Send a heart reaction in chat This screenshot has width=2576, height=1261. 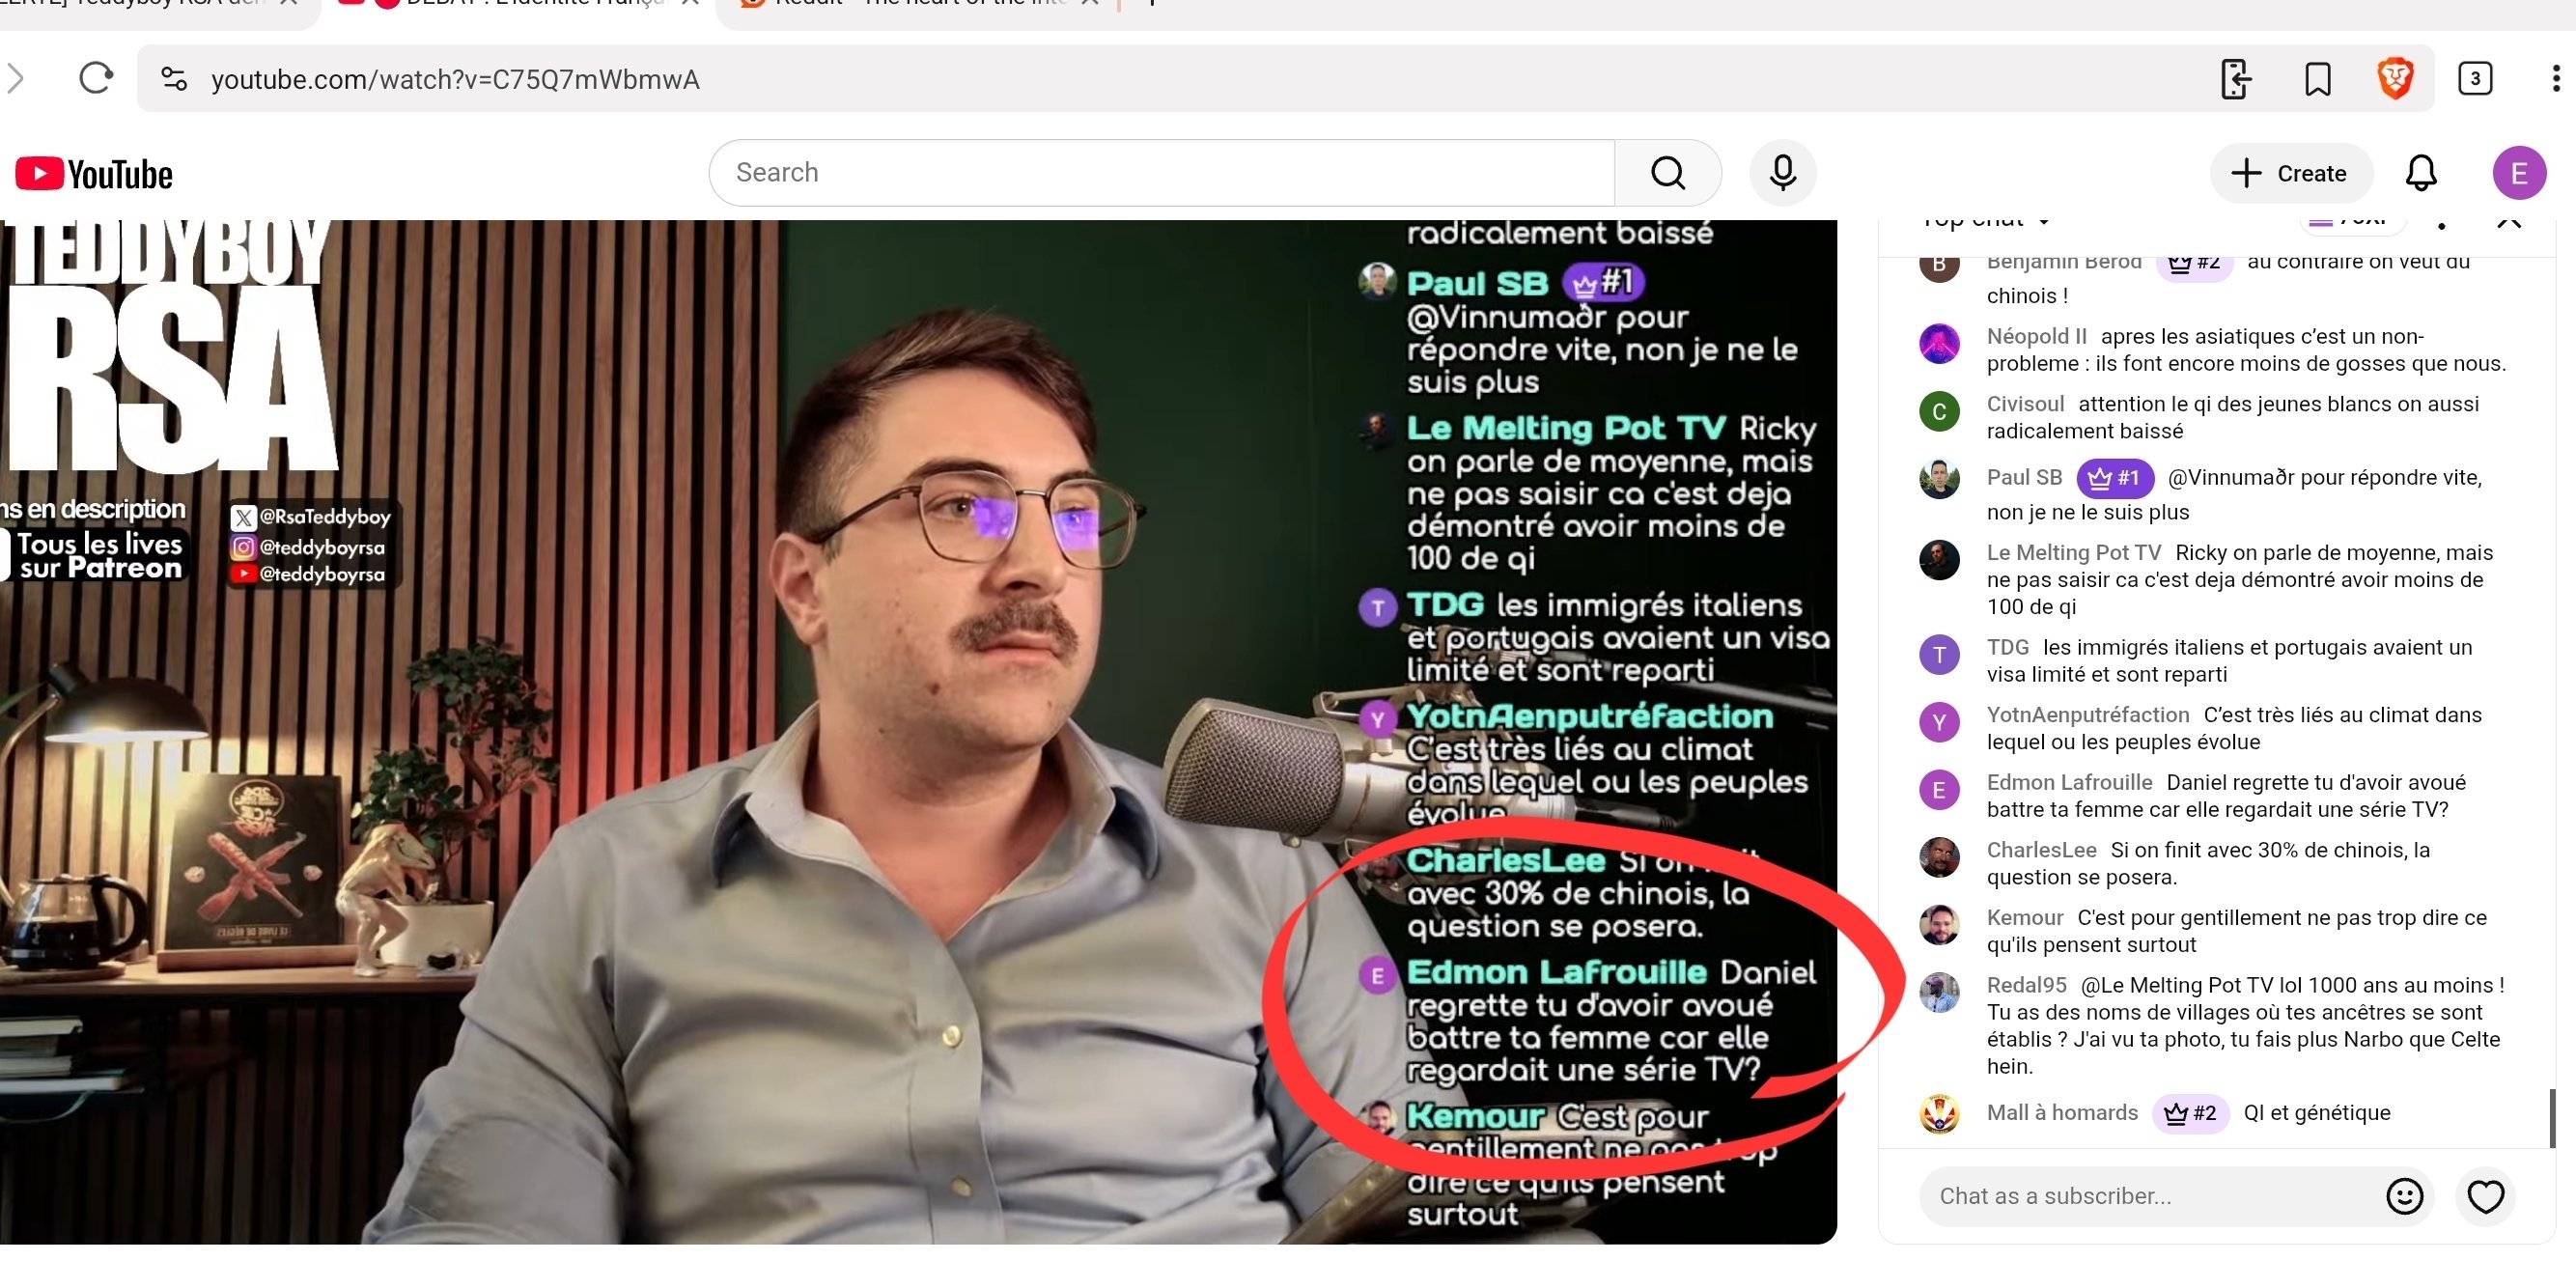click(x=2484, y=1195)
